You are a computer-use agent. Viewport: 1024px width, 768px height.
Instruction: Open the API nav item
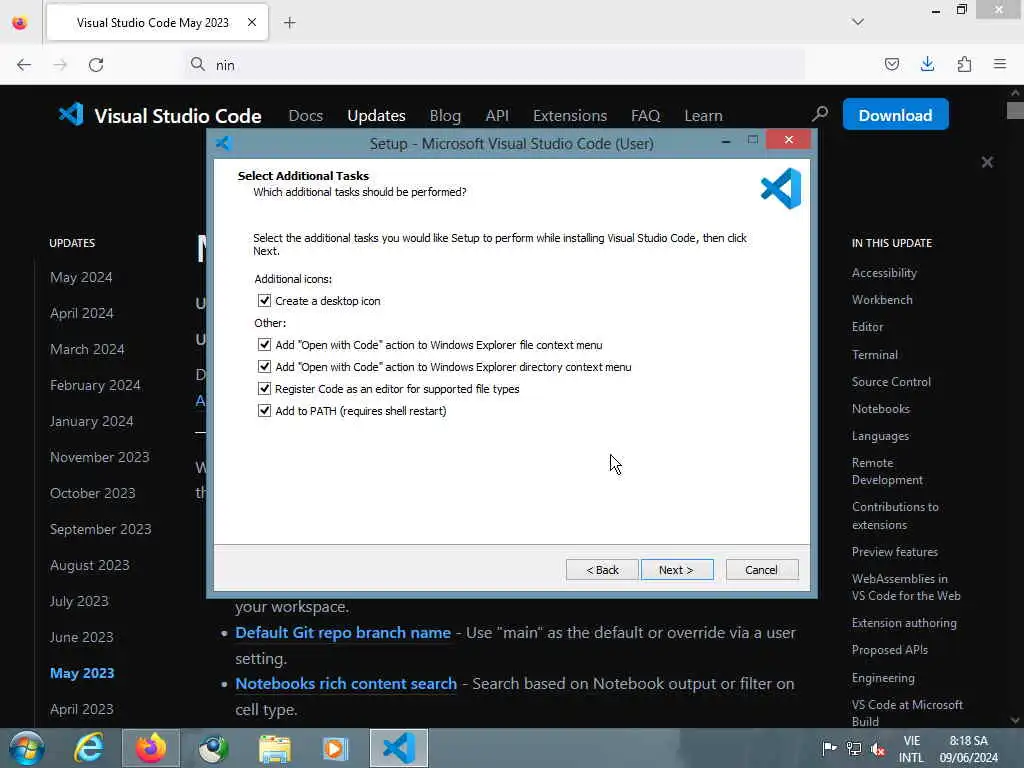pos(497,116)
